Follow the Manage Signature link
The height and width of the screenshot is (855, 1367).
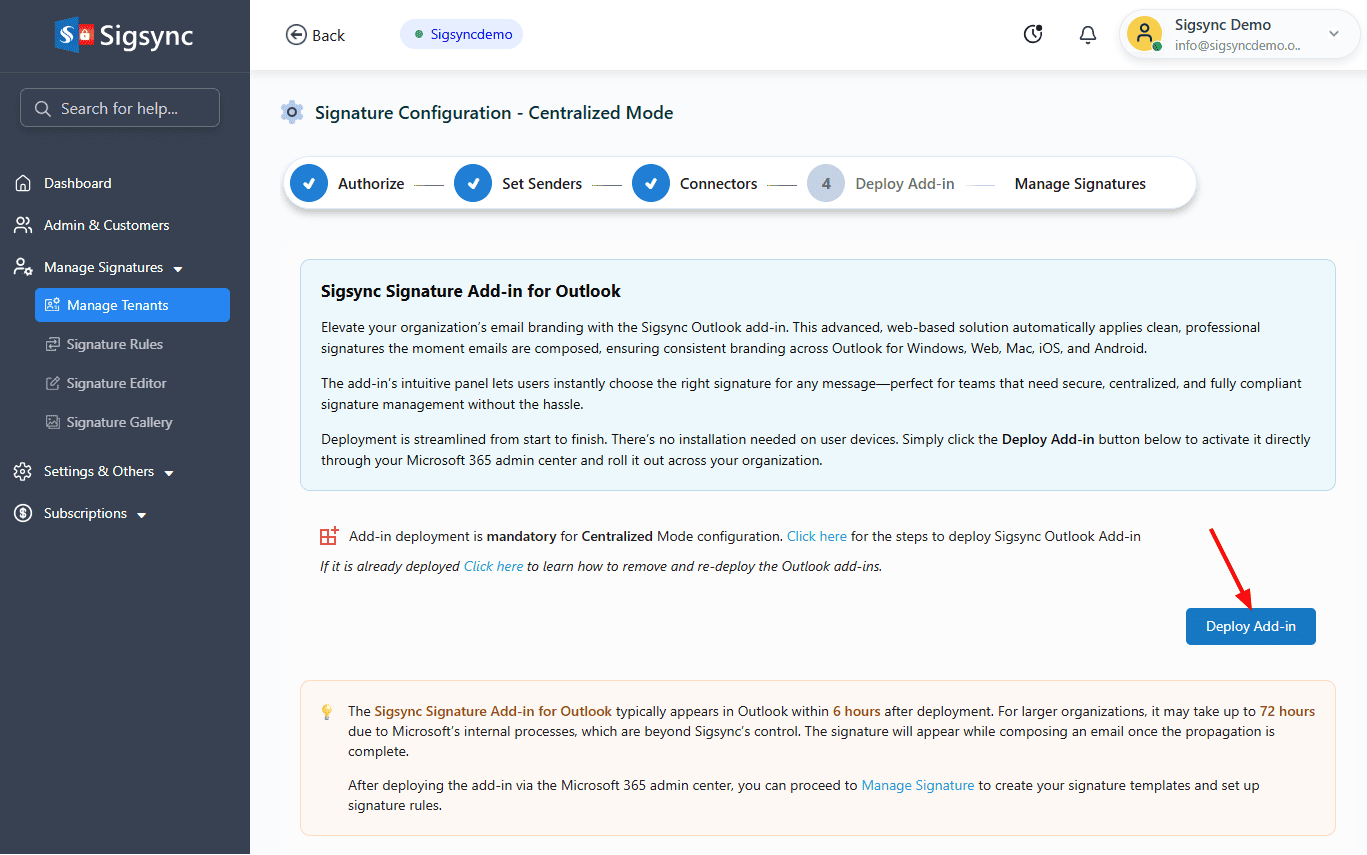[x=917, y=785]
